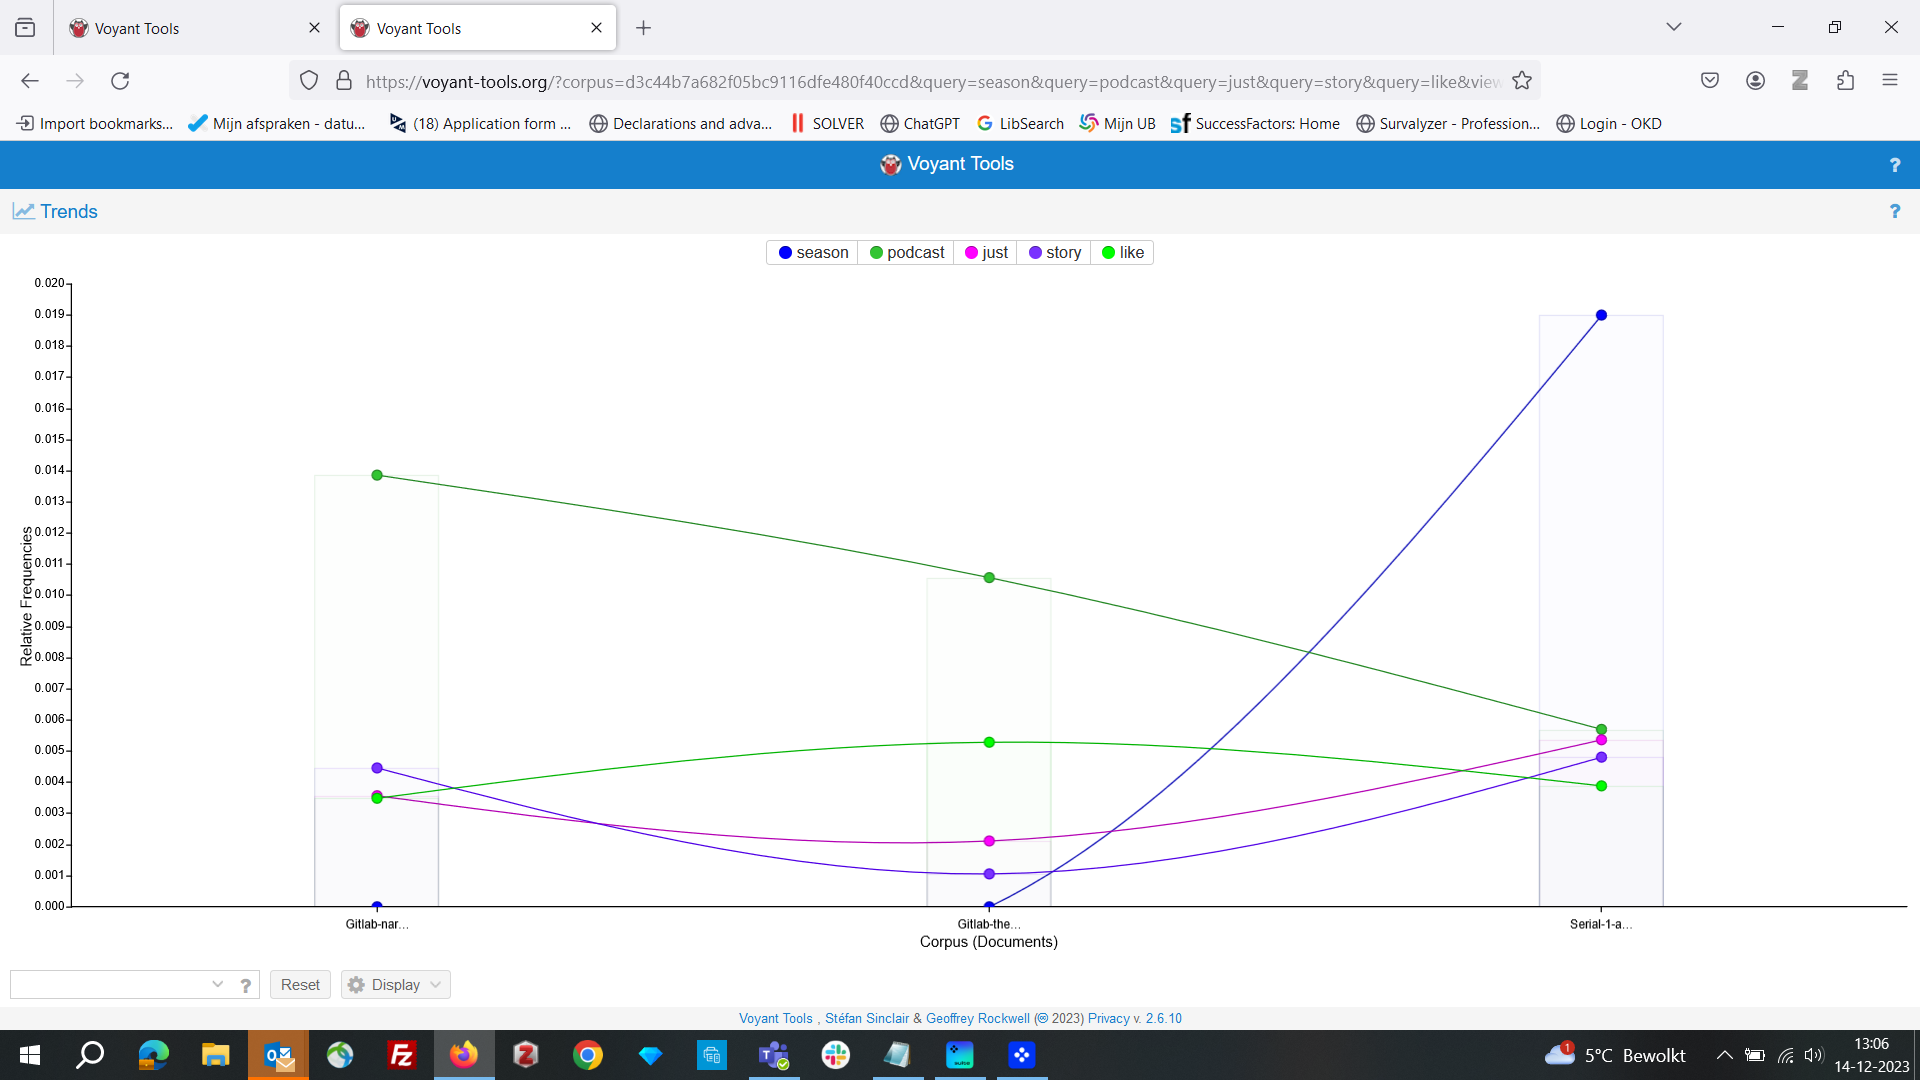Show site tracking protection shield
The width and height of the screenshot is (1920, 1080).
coord(309,81)
